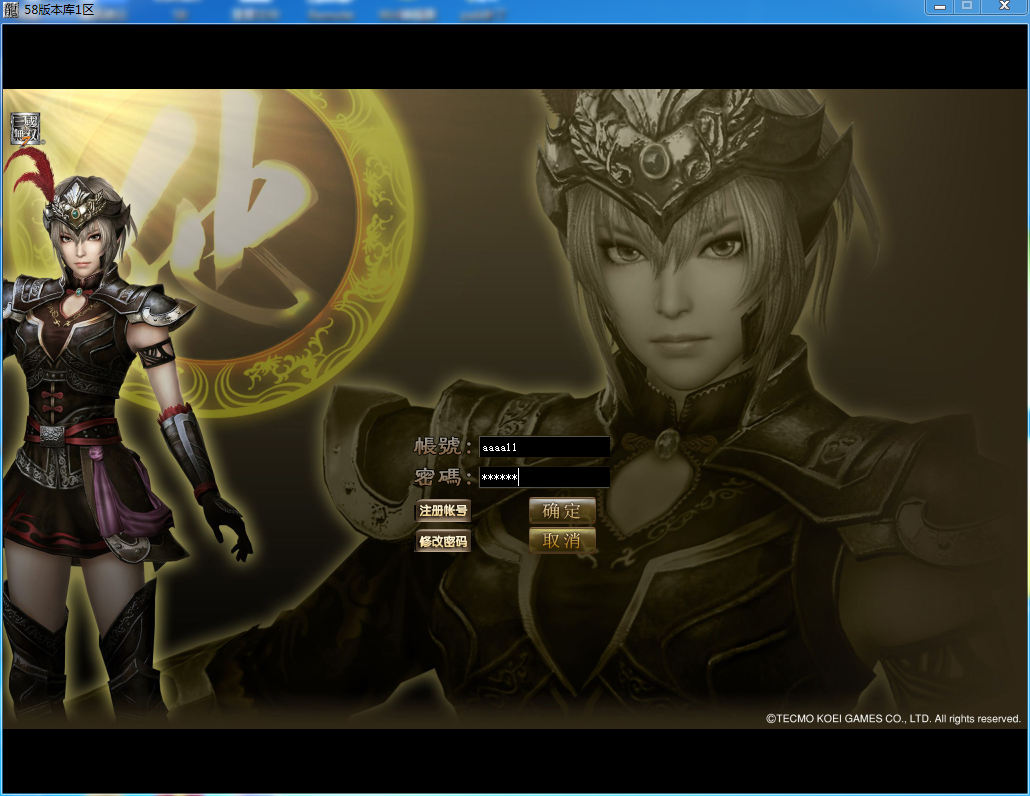Click the 58版本库1区 window title text
The height and width of the screenshot is (796, 1030).
[x=59, y=10]
